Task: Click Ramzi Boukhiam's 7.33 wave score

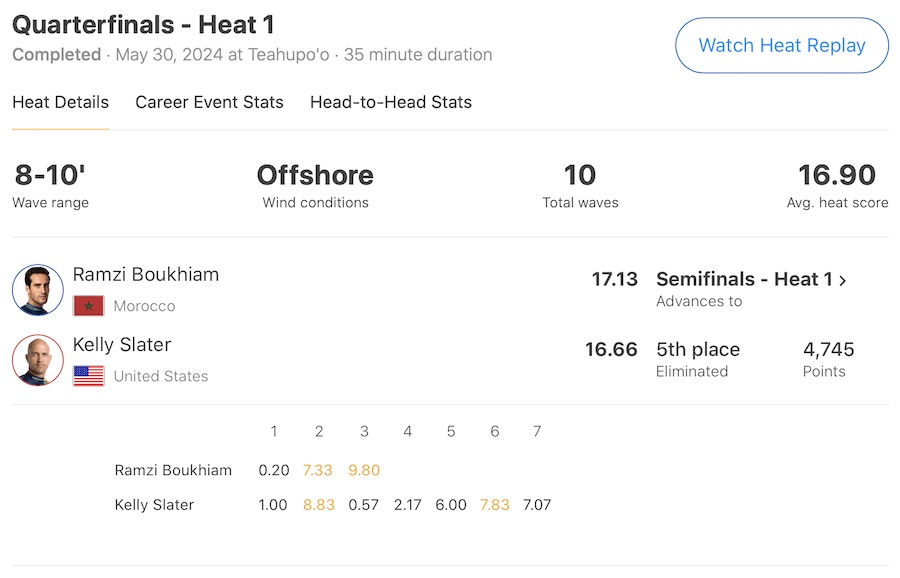Action: 317,470
